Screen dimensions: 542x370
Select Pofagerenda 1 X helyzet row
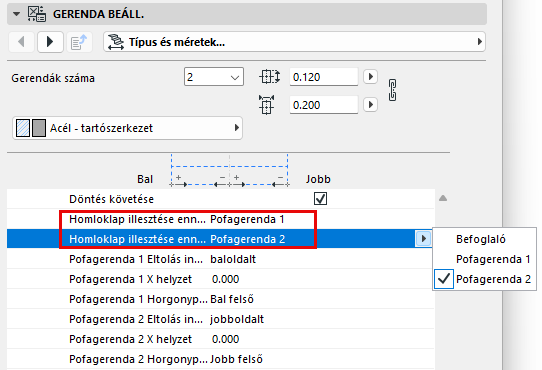tap(221, 279)
